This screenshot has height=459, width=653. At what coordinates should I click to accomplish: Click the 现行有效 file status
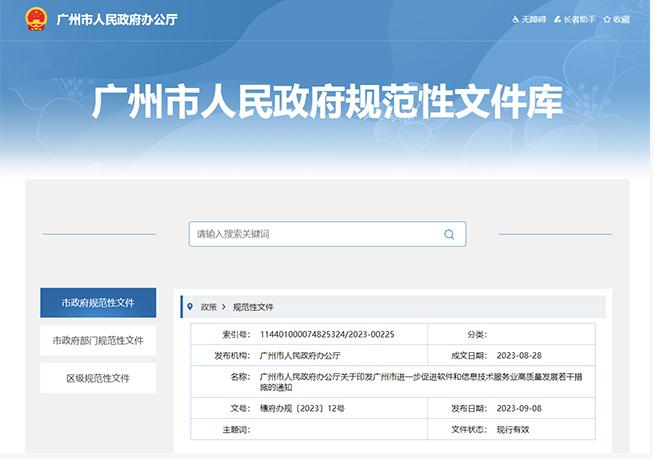[x=517, y=428]
